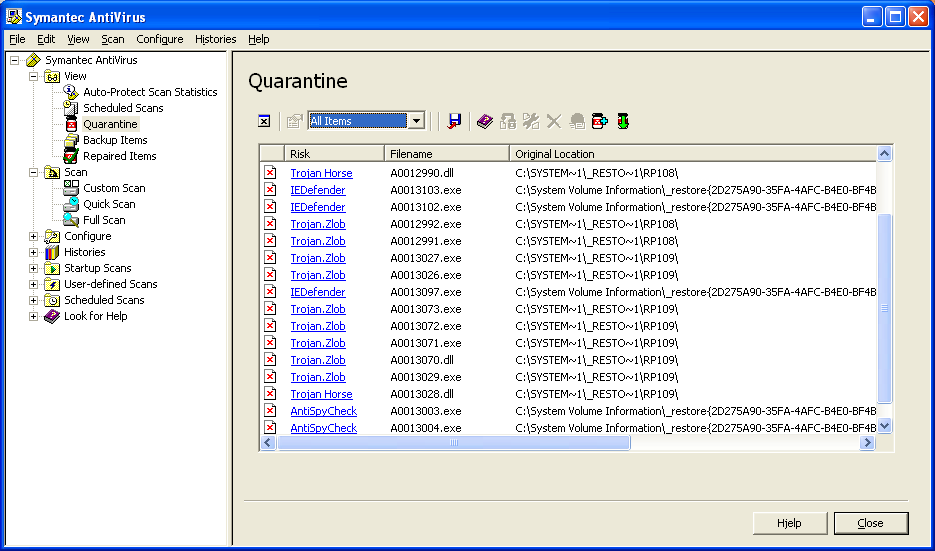This screenshot has width=935, height=551.
Task: Click the Export/Save floppy disk icon
Action: coord(454,121)
